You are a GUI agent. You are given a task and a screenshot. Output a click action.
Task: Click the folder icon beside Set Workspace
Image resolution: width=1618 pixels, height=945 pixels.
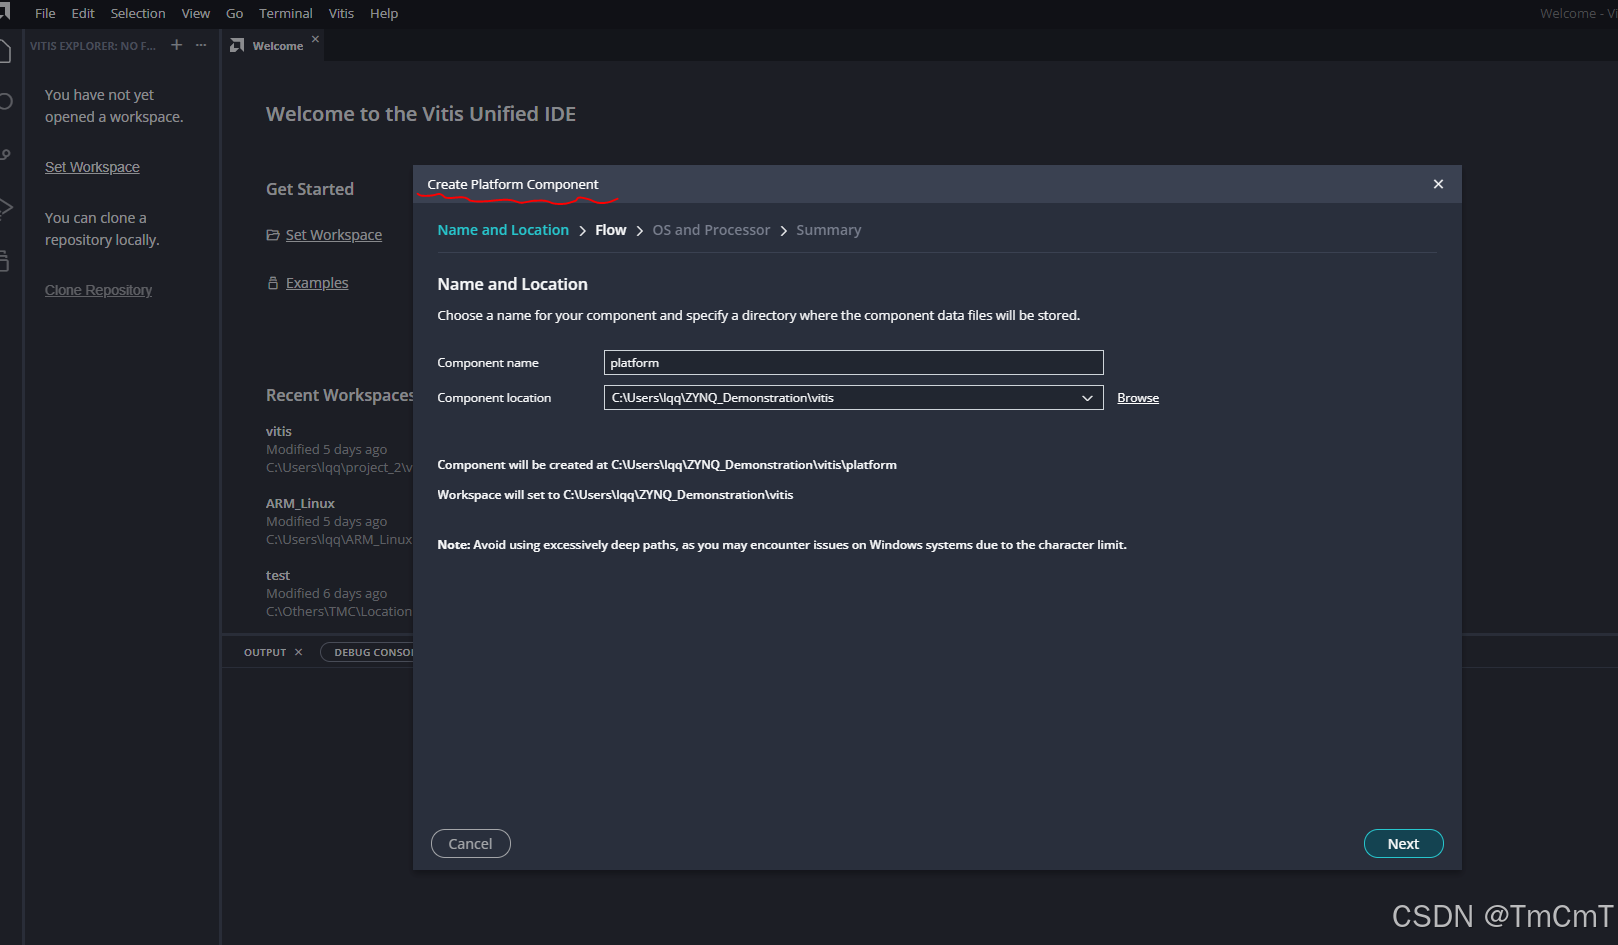coord(273,235)
